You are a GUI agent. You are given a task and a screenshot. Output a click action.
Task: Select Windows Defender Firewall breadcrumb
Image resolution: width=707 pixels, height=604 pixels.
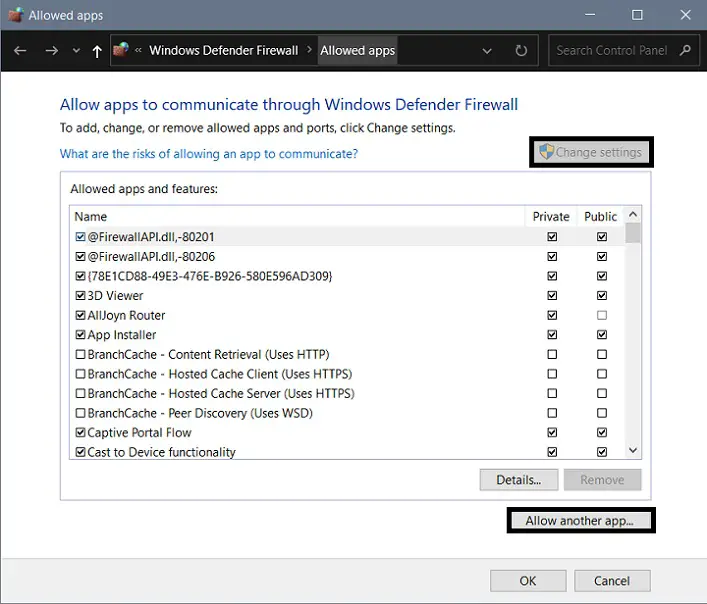click(224, 50)
